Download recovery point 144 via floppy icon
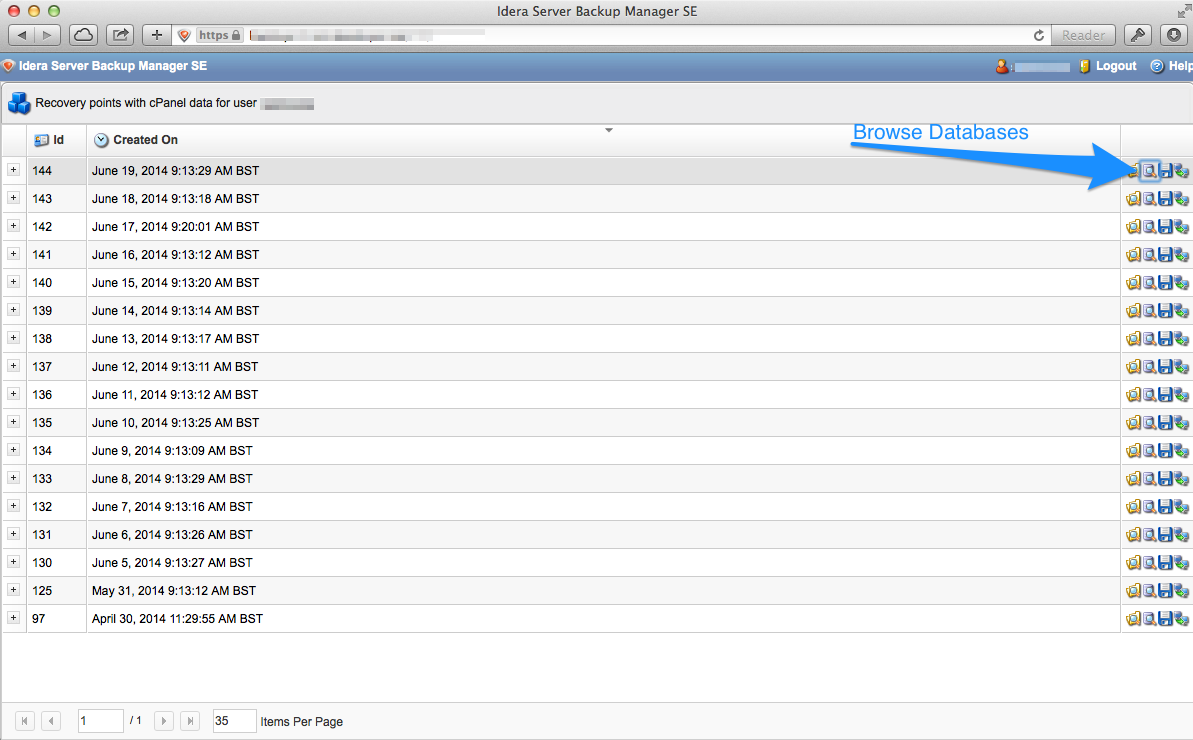Screen dimensions: 1193x740 pyautogui.click(x=1166, y=171)
